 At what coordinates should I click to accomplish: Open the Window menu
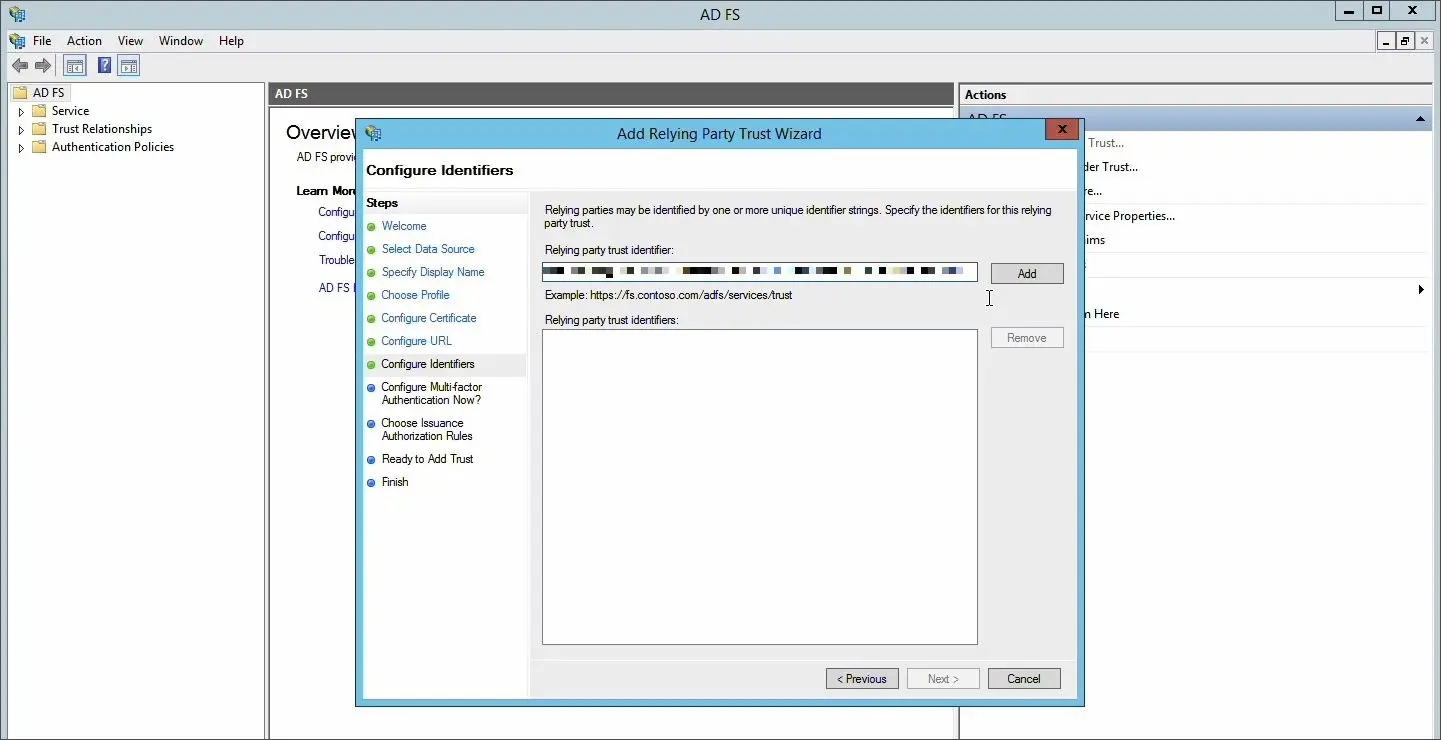pos(181,41)
